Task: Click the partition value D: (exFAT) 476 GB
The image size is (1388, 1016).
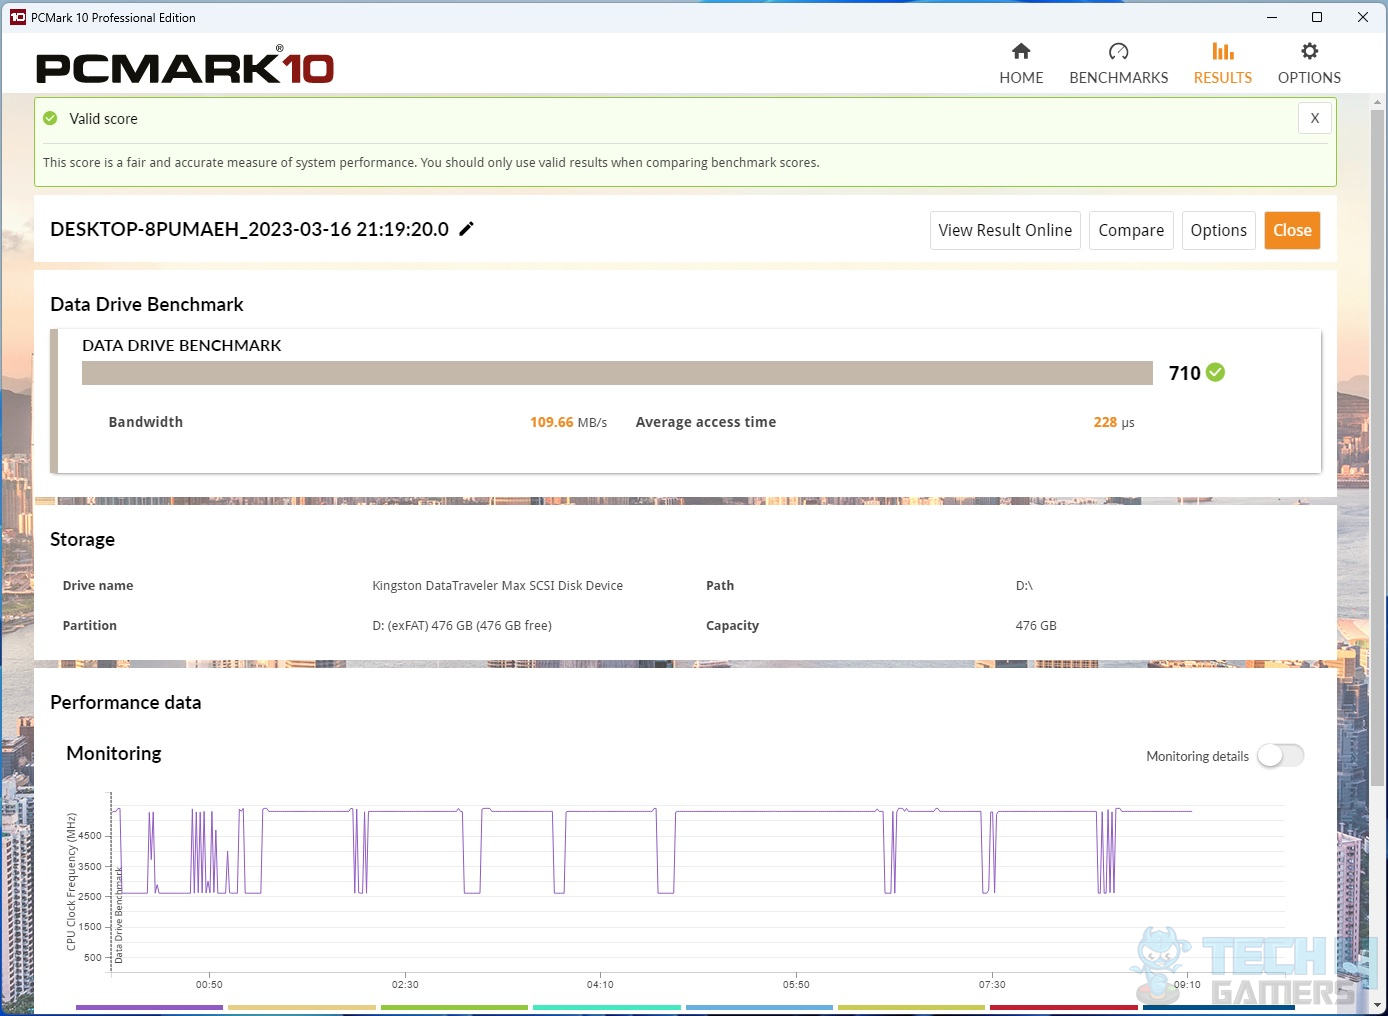Action: tap(462, 626)
